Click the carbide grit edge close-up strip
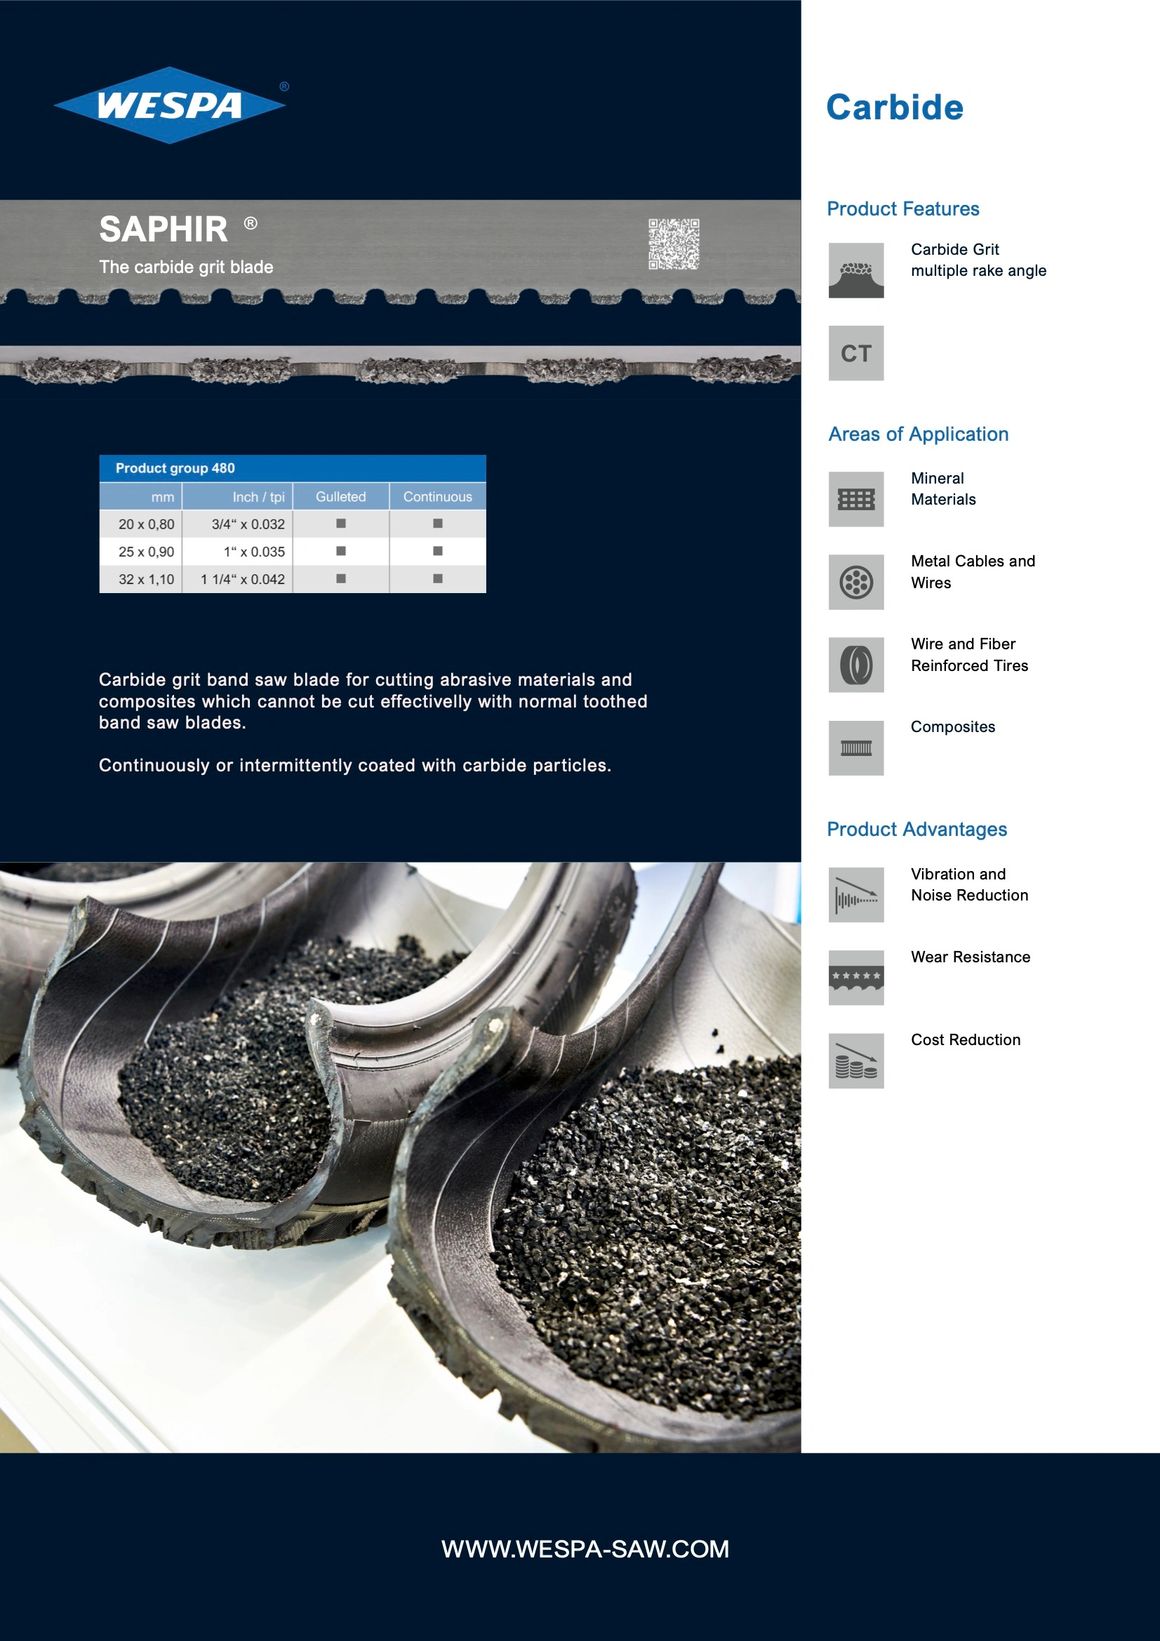 pos(400,366)
